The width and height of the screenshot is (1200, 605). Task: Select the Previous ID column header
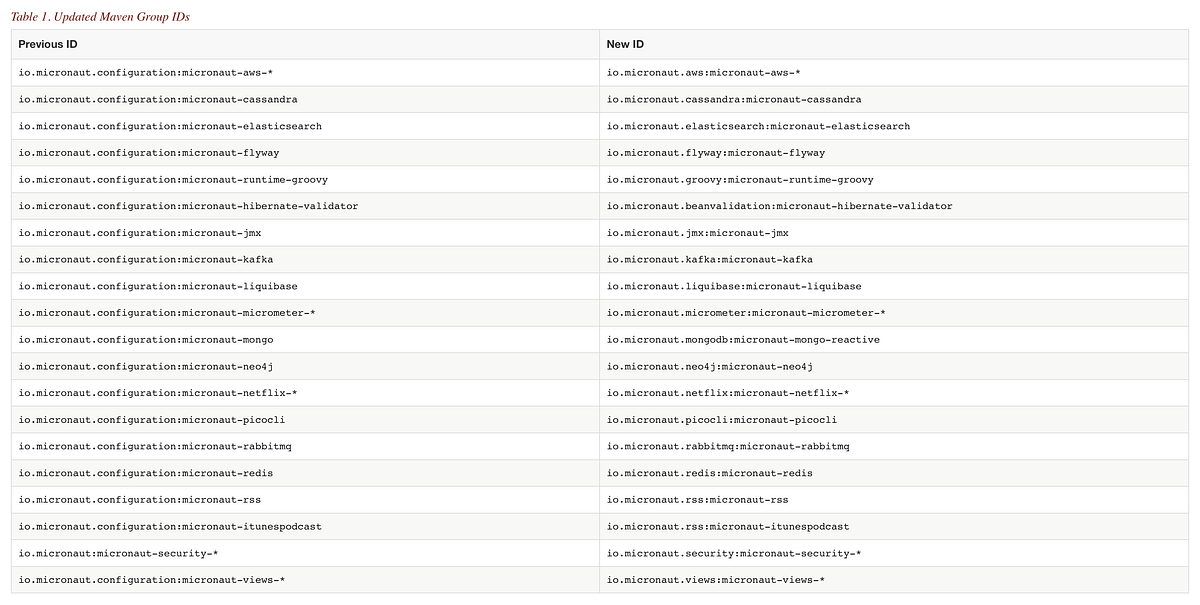point(48,44)
